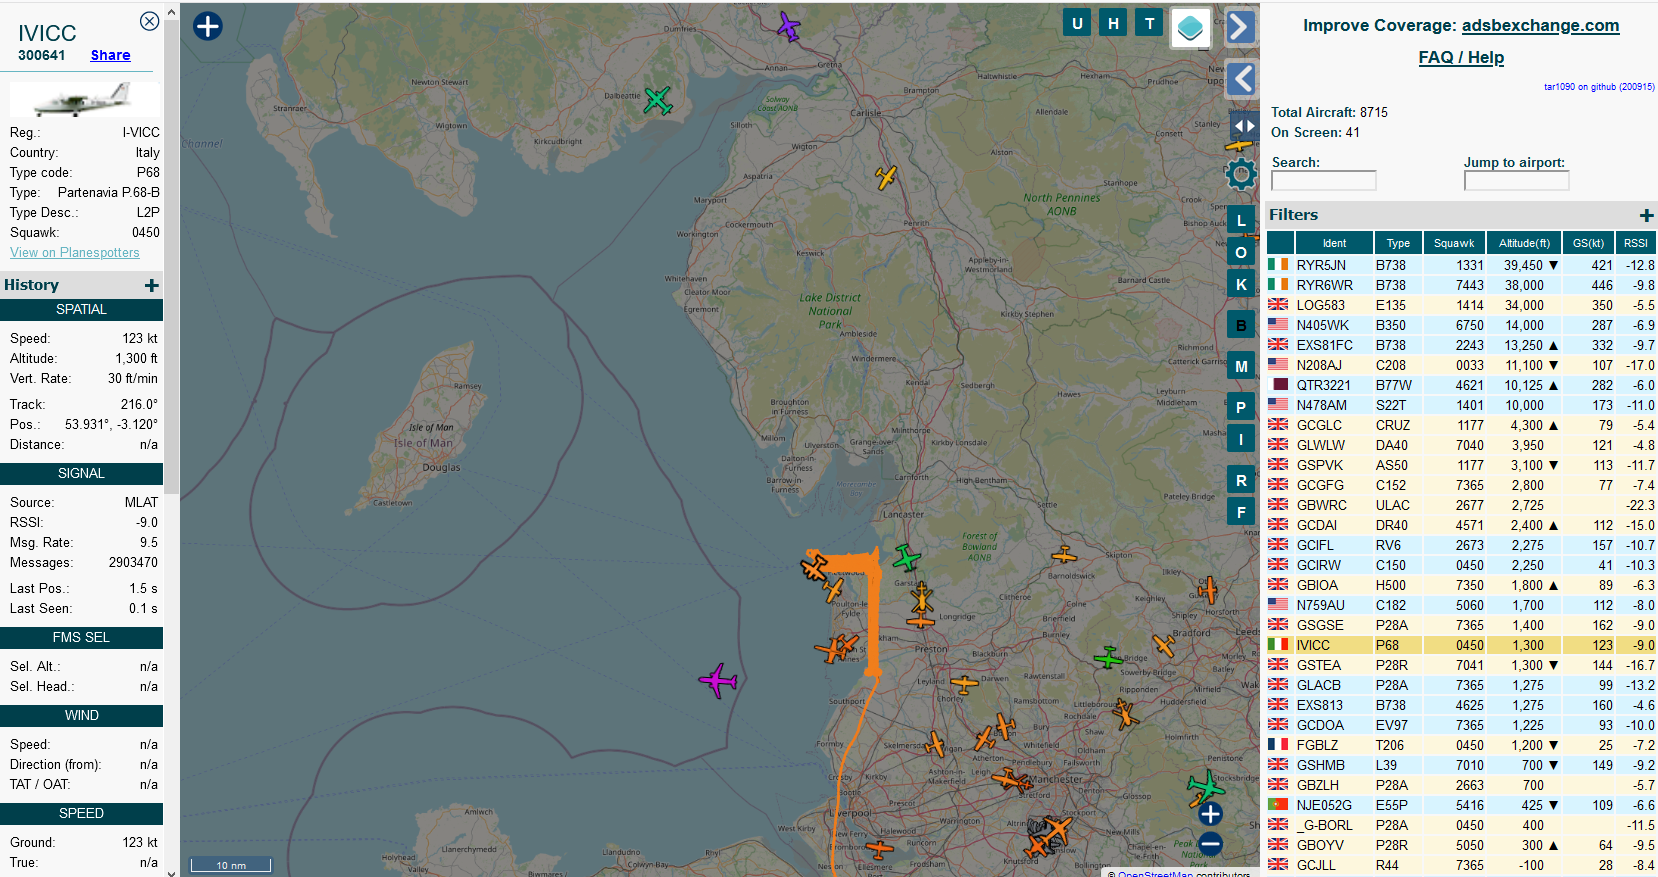Toggle the O map button
The width and height of the screenshot is (1658, 877).
[x=1241, y=252]
